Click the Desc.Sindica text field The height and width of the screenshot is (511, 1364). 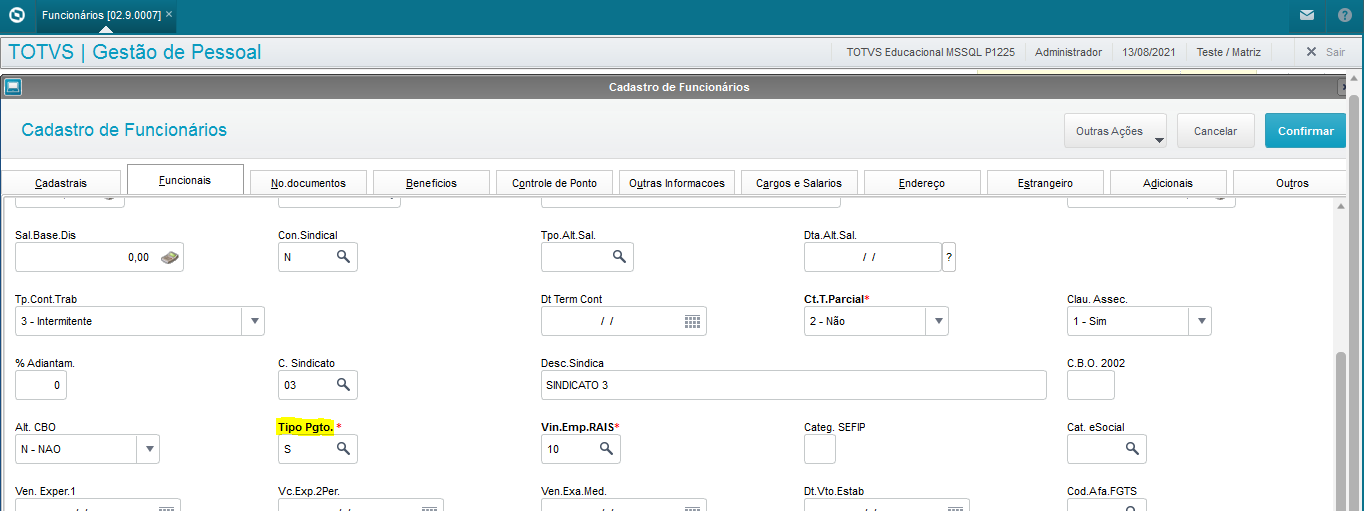click(794, 385)
